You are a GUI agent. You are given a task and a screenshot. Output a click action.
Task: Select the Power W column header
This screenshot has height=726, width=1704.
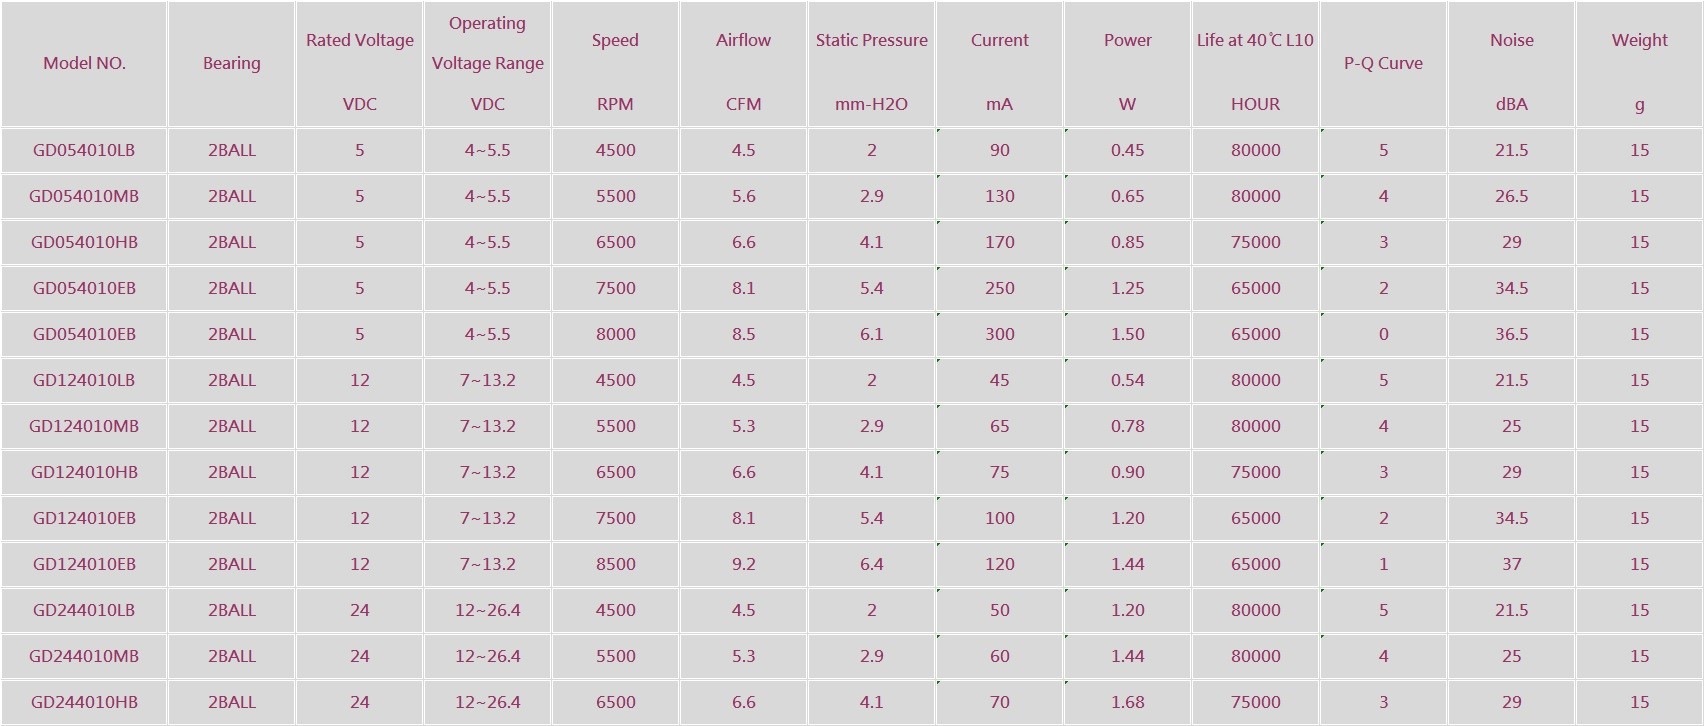click(x=1127, y=41)
